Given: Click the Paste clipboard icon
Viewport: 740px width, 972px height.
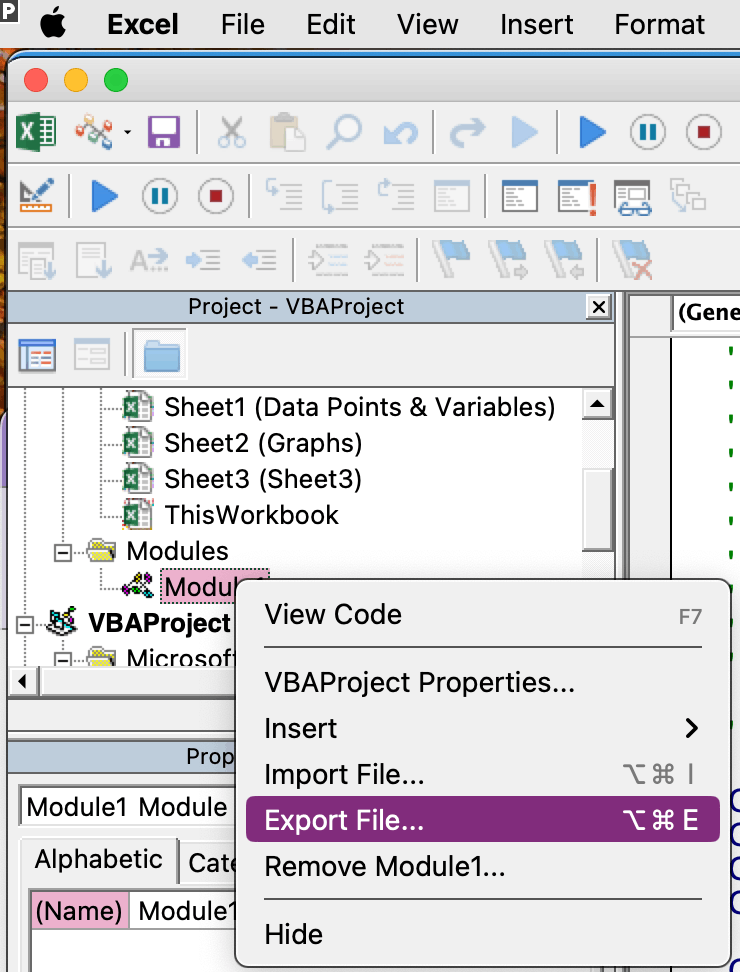Looking at the screenshot, I should [287, 131].
